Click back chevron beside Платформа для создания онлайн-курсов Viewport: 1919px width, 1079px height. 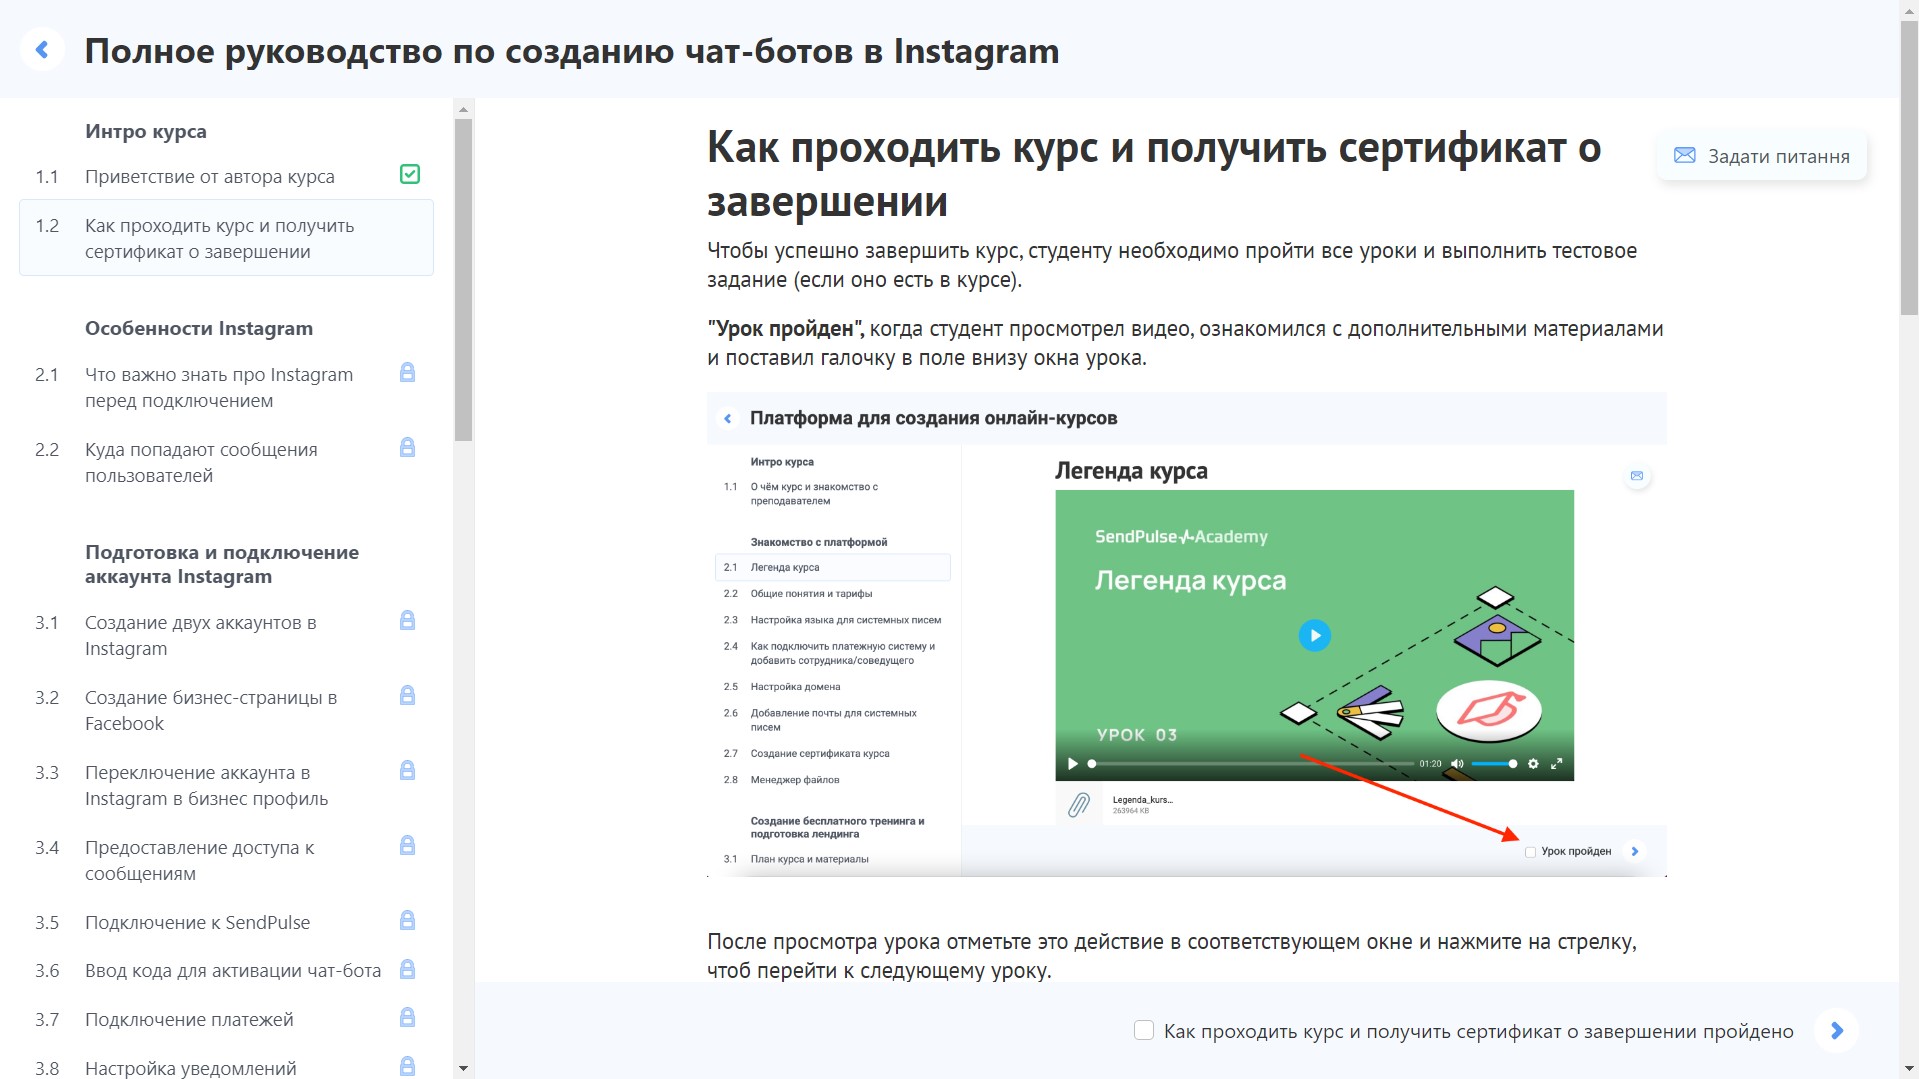coord(728,418)
